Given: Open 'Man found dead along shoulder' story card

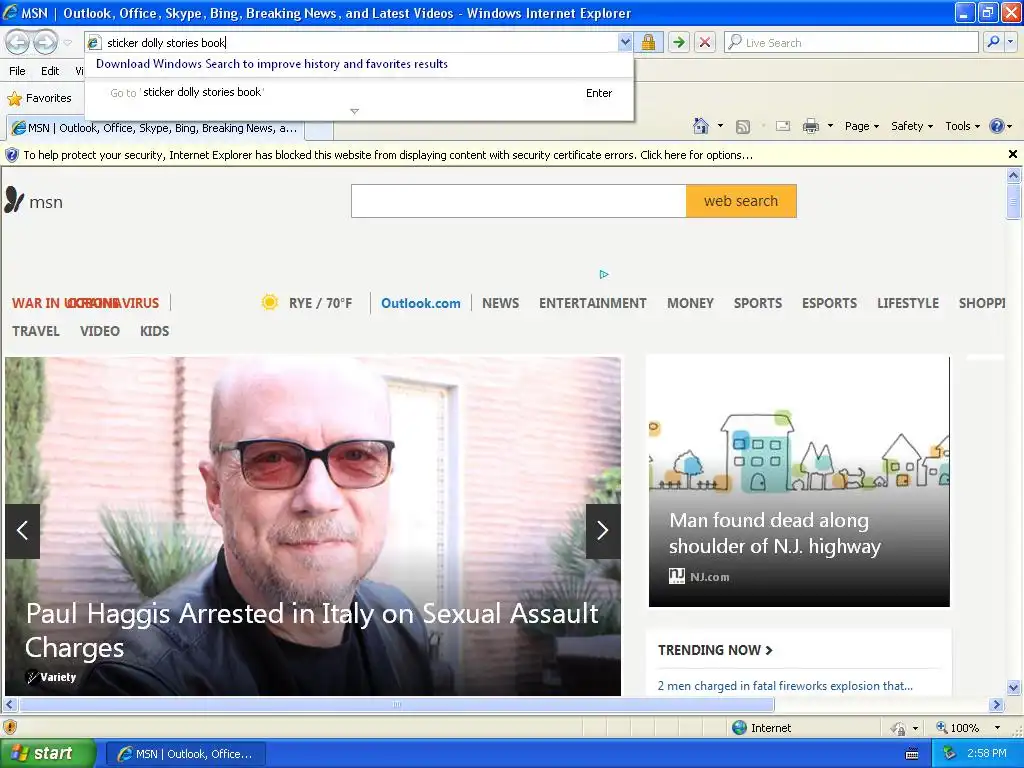Looking at the screenshot, I should pyautogui.click(x=799, y=481).
